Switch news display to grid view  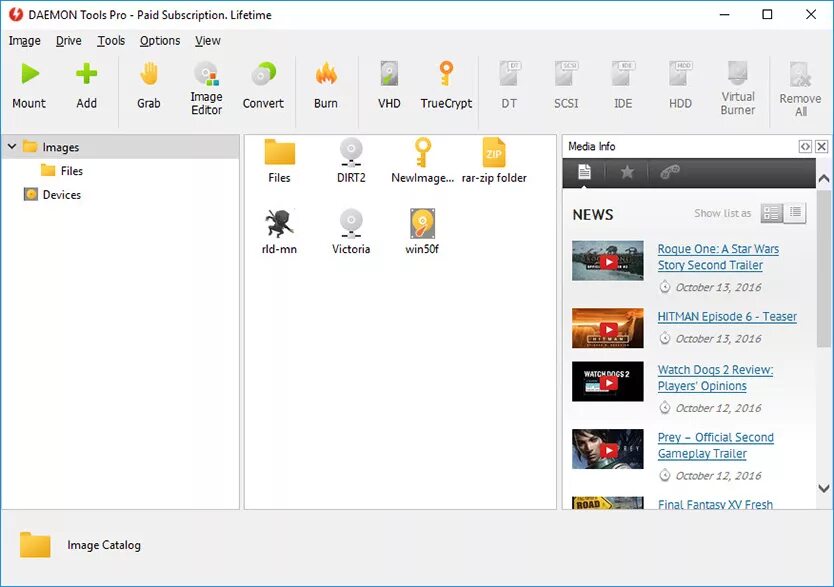[x=771, y=212]
